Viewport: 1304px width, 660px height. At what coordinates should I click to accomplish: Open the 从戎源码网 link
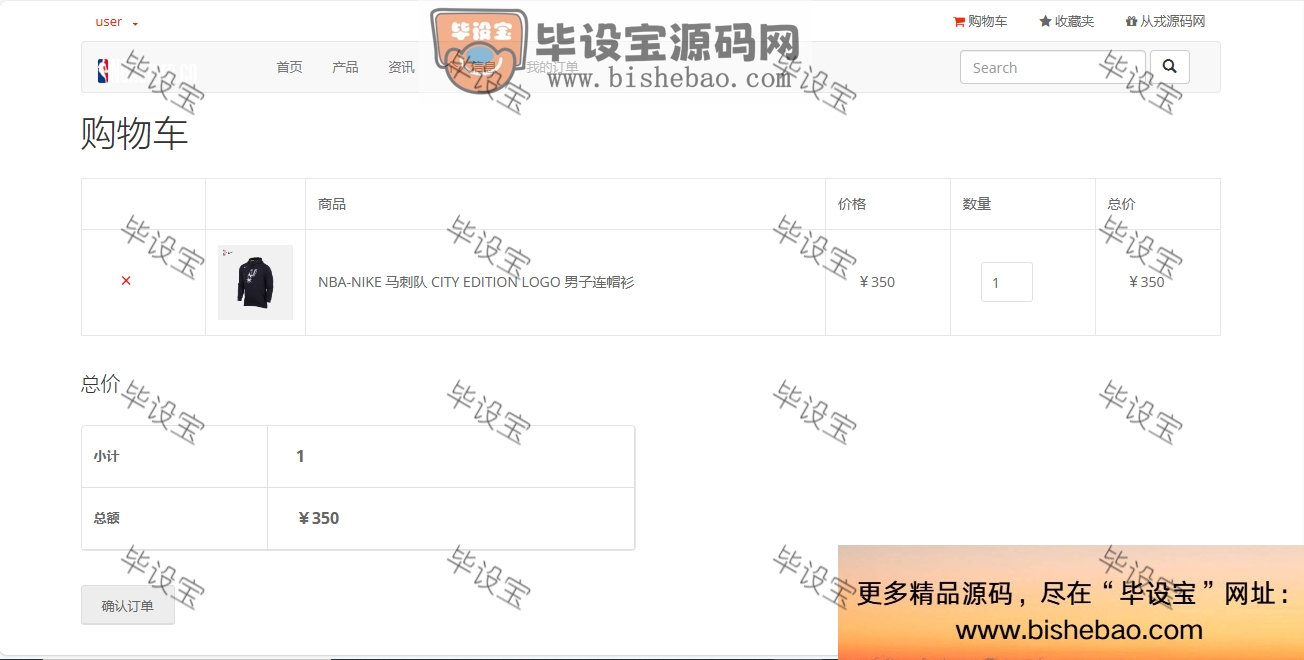[1165, 21]
